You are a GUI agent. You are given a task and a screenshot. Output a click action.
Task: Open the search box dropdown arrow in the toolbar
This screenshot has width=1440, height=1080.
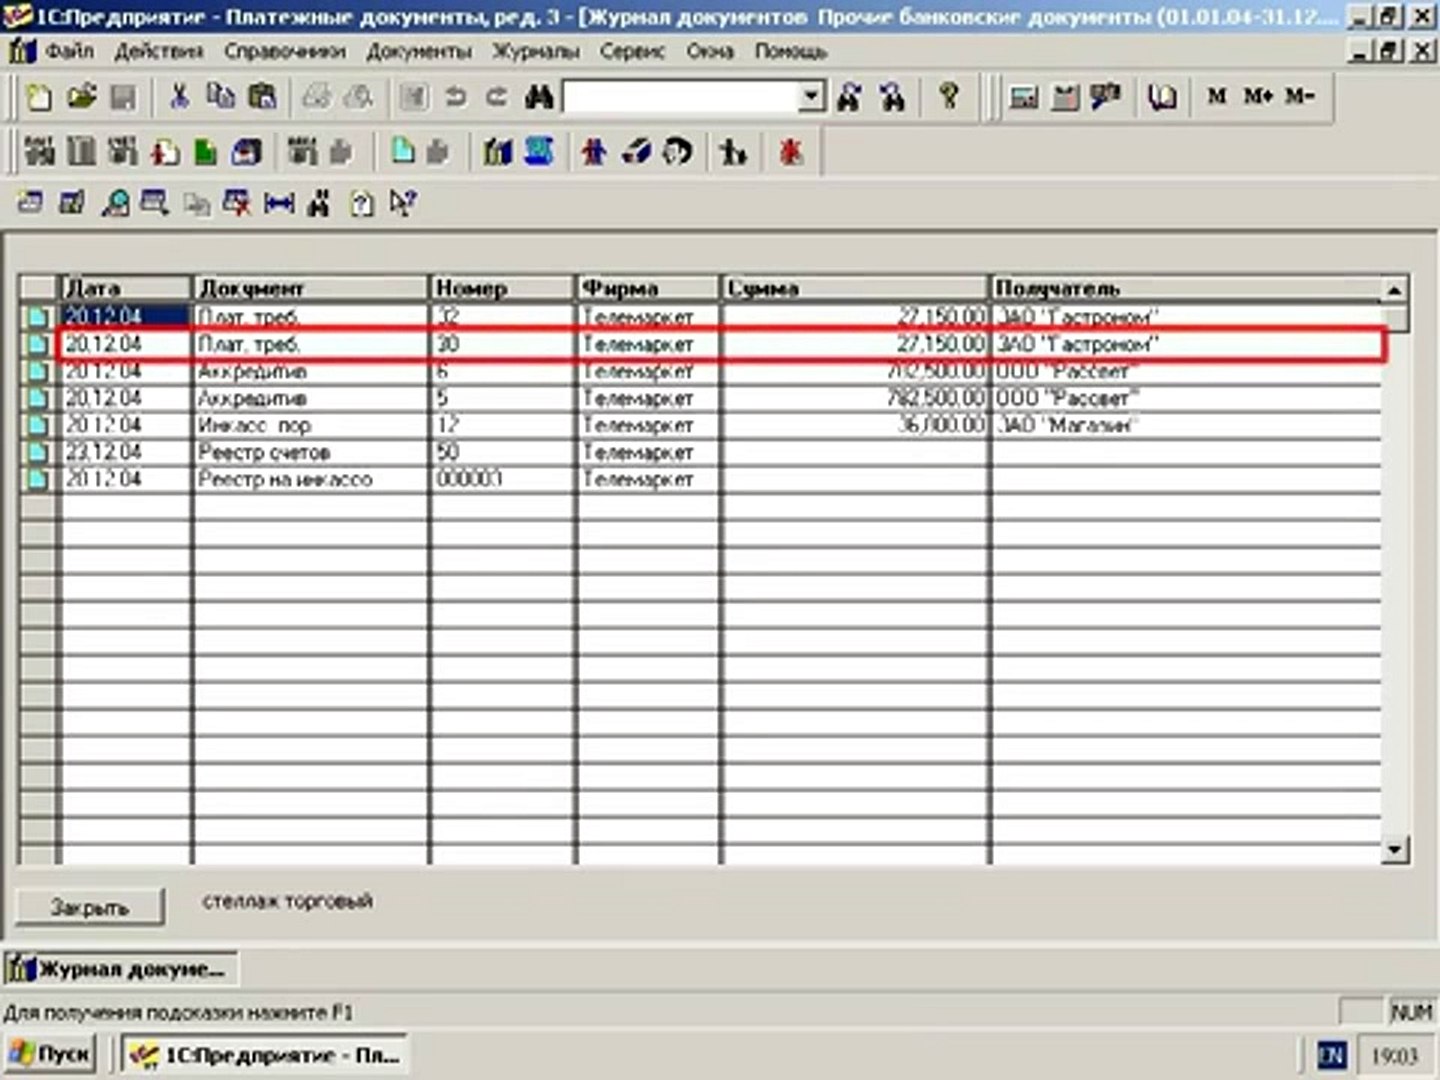[812, 97]
